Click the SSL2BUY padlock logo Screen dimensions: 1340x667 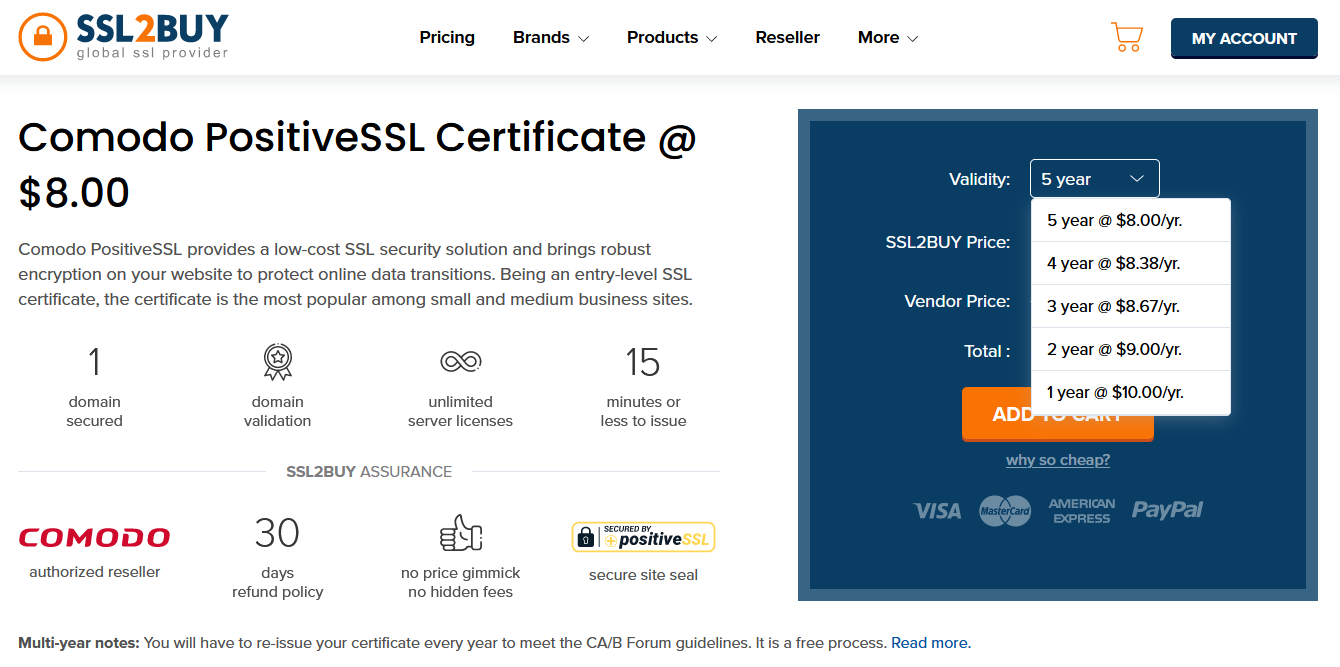(x=42, y=37)
